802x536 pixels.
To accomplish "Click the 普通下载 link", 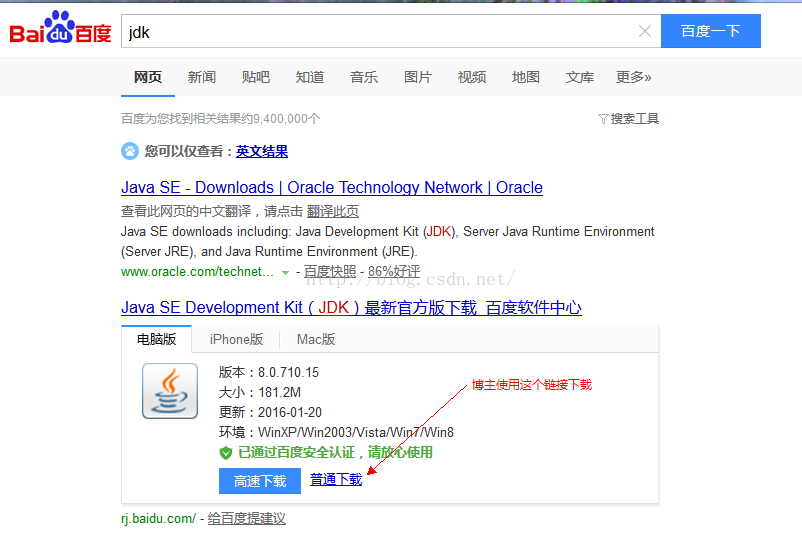I will click(x=336, y=479).
